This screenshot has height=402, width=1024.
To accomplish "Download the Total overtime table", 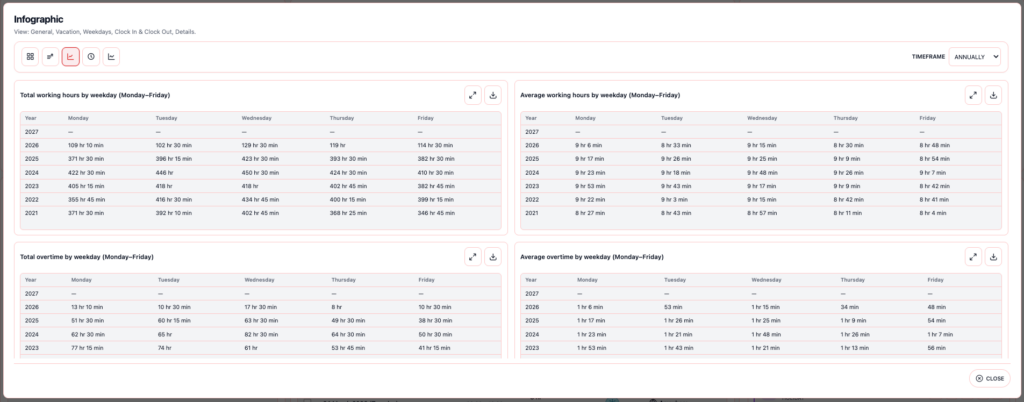I will pos(493,256).
